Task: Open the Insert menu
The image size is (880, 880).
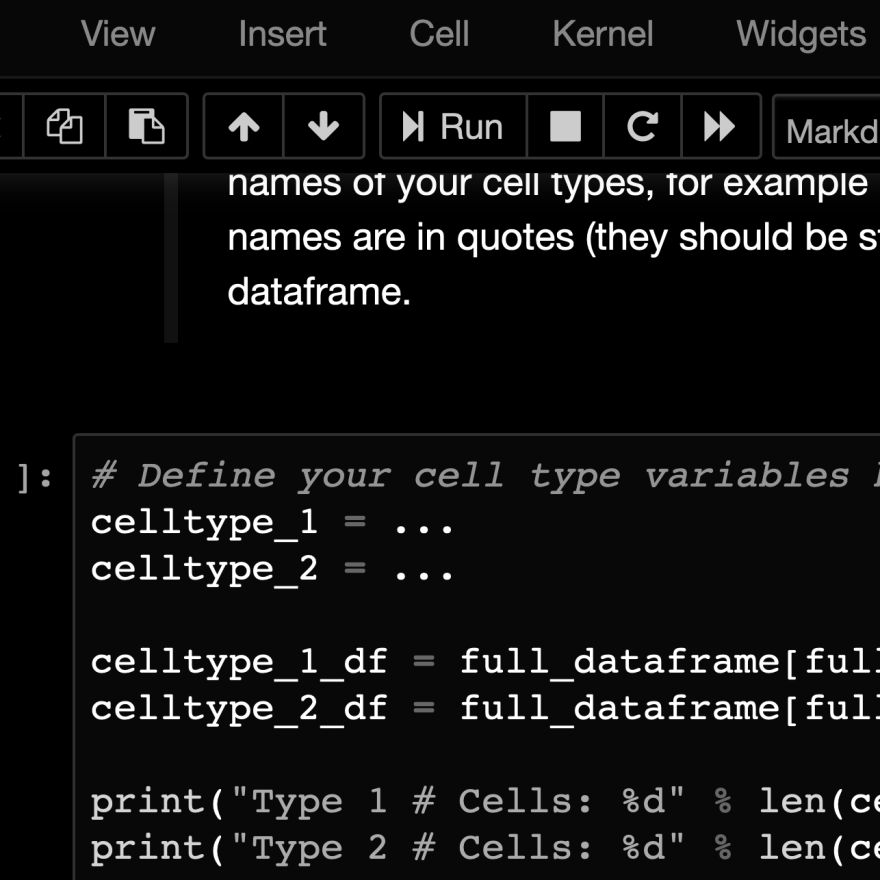Action: pos(282,34)
